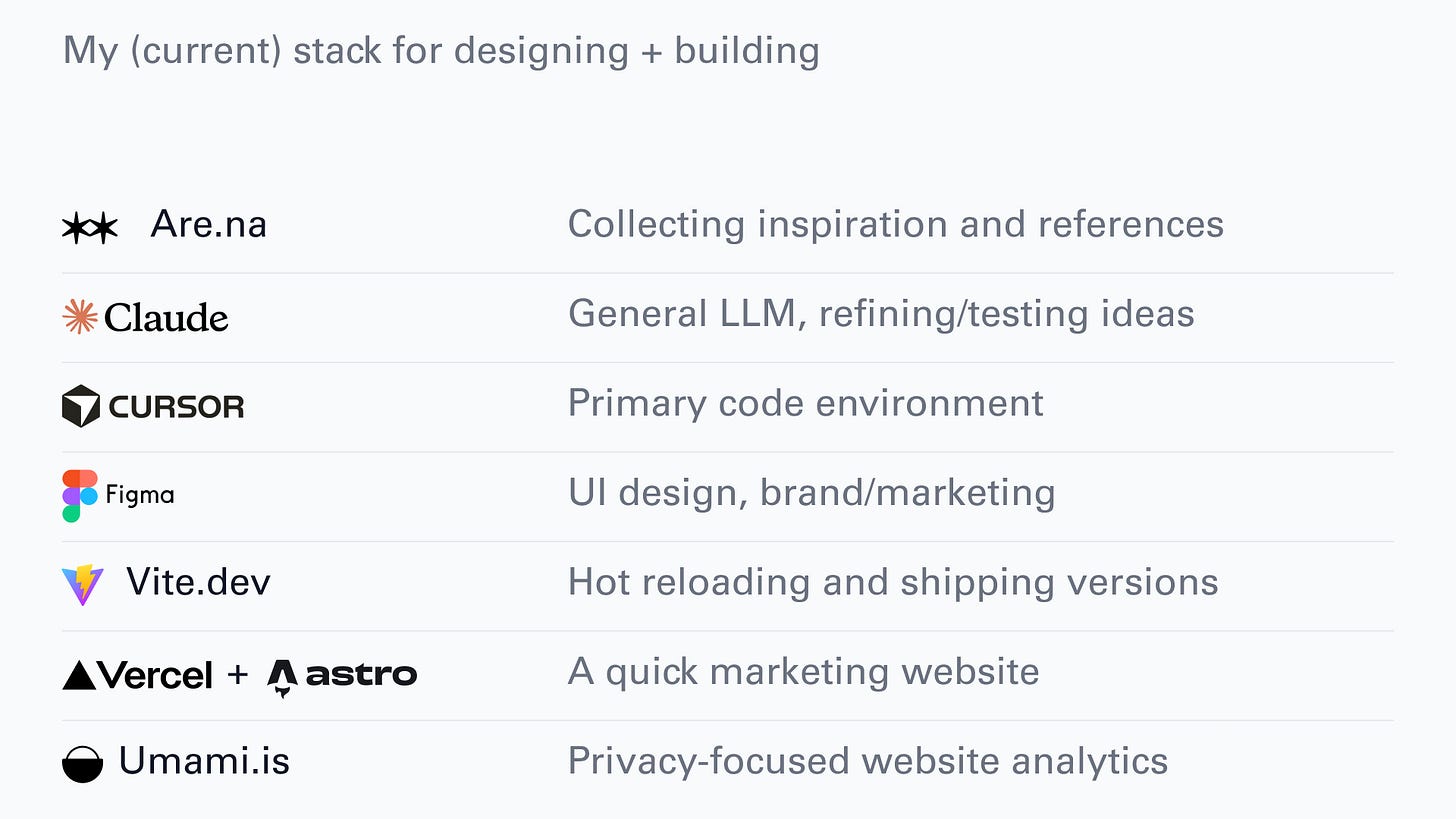Viewport: 1456px width, 819px height.
Task: Select the Figma label text
Action: tap(140, 495)
